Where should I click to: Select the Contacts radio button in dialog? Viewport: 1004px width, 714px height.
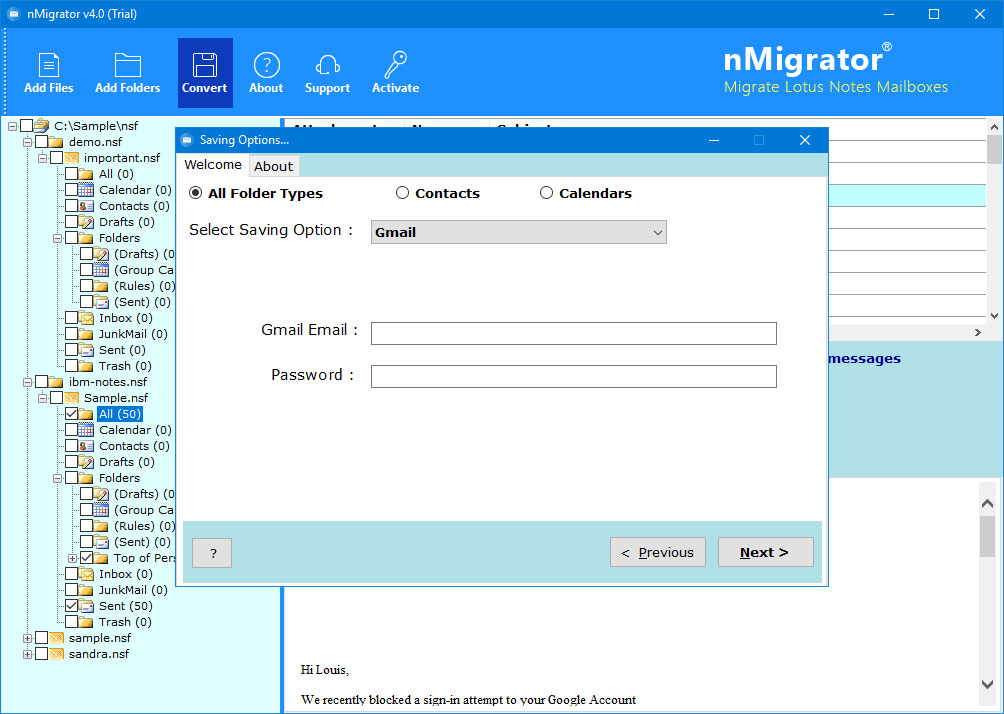click(x=402, y=193)
